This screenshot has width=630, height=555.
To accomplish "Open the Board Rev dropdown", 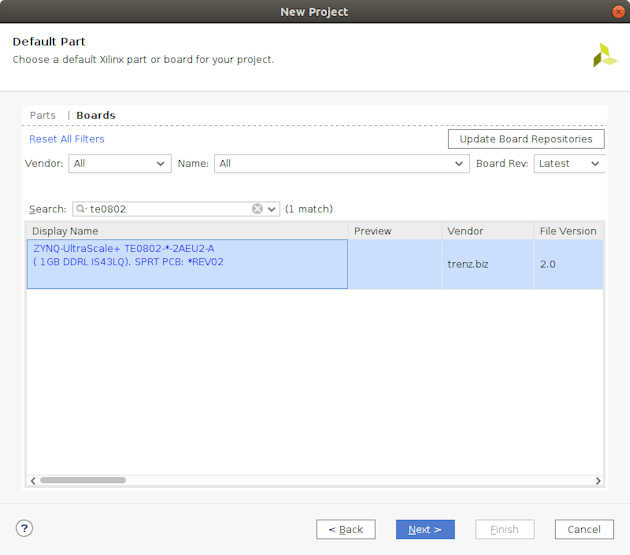I will pos(569,164).
